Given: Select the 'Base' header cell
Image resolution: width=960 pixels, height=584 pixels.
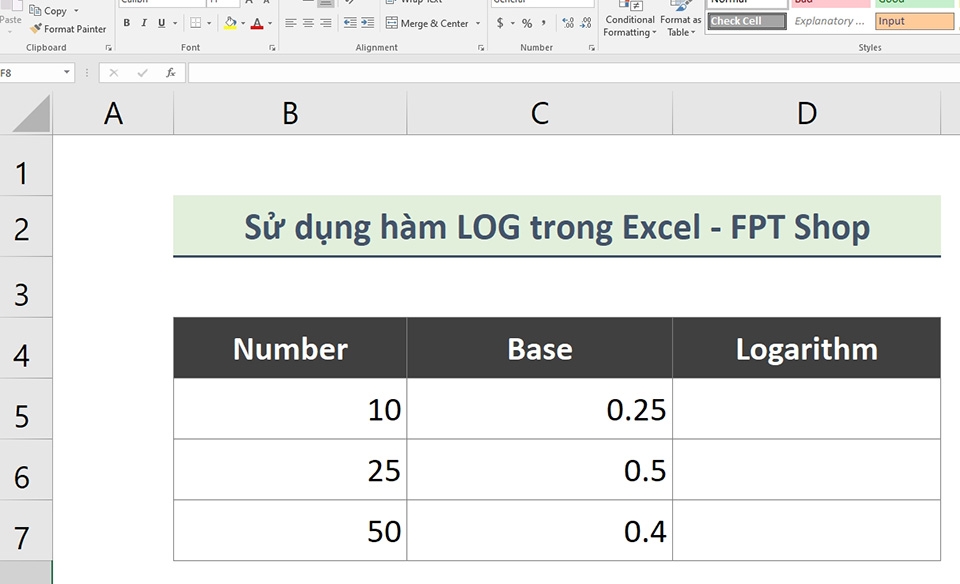Looking at the screenshot, I should pos(539,348).
